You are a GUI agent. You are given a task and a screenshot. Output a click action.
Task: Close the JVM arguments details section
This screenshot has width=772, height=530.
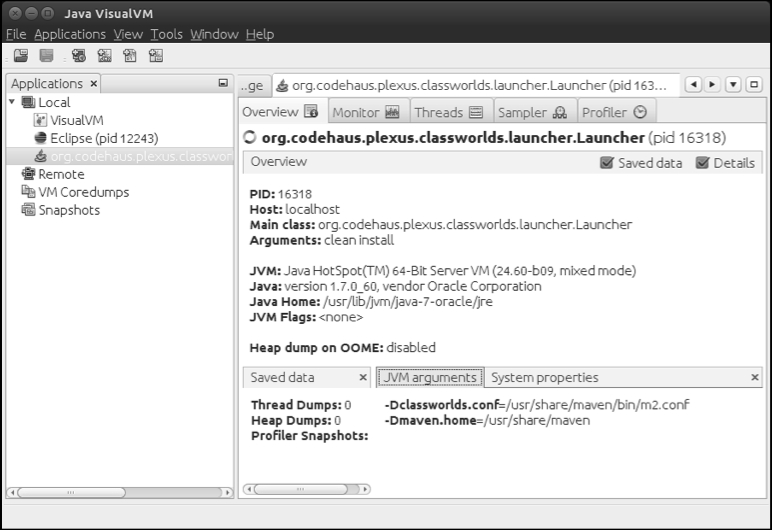[x=754, y=377]
